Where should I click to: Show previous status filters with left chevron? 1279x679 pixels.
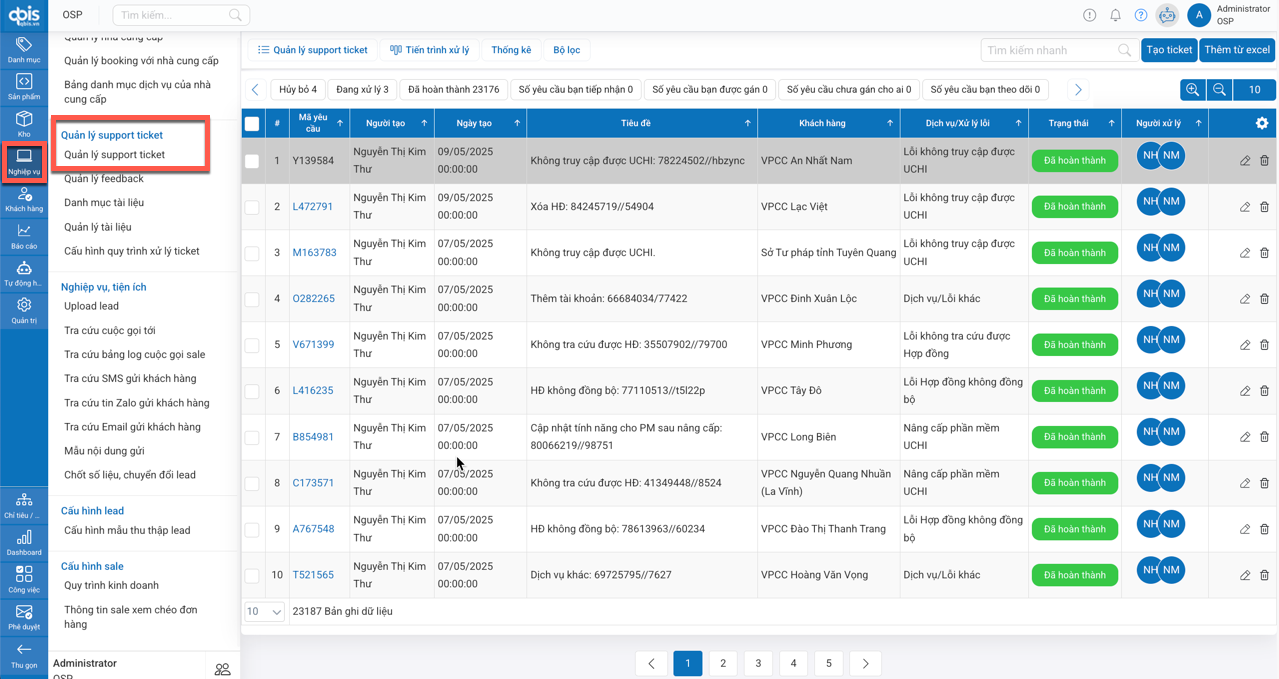[x=255, y=90]
